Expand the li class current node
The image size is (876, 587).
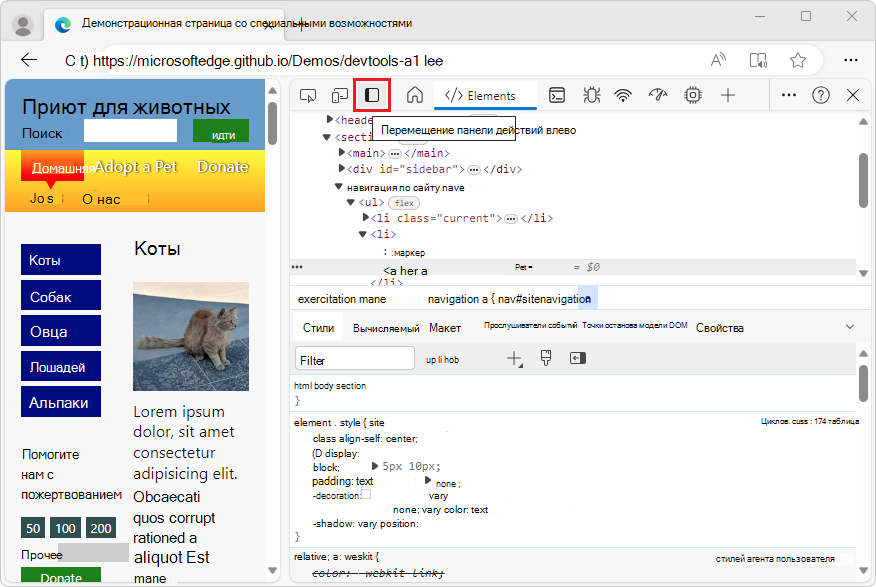tap(366, 217)
